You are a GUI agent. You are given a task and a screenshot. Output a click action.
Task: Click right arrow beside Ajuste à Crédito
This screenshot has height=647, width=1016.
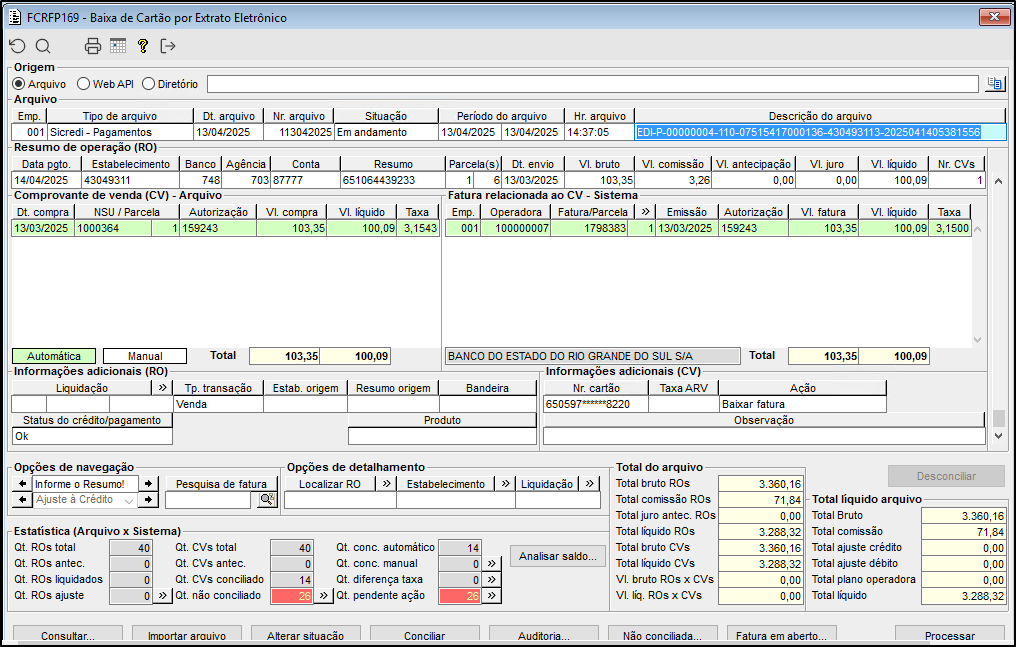[148, 499]
